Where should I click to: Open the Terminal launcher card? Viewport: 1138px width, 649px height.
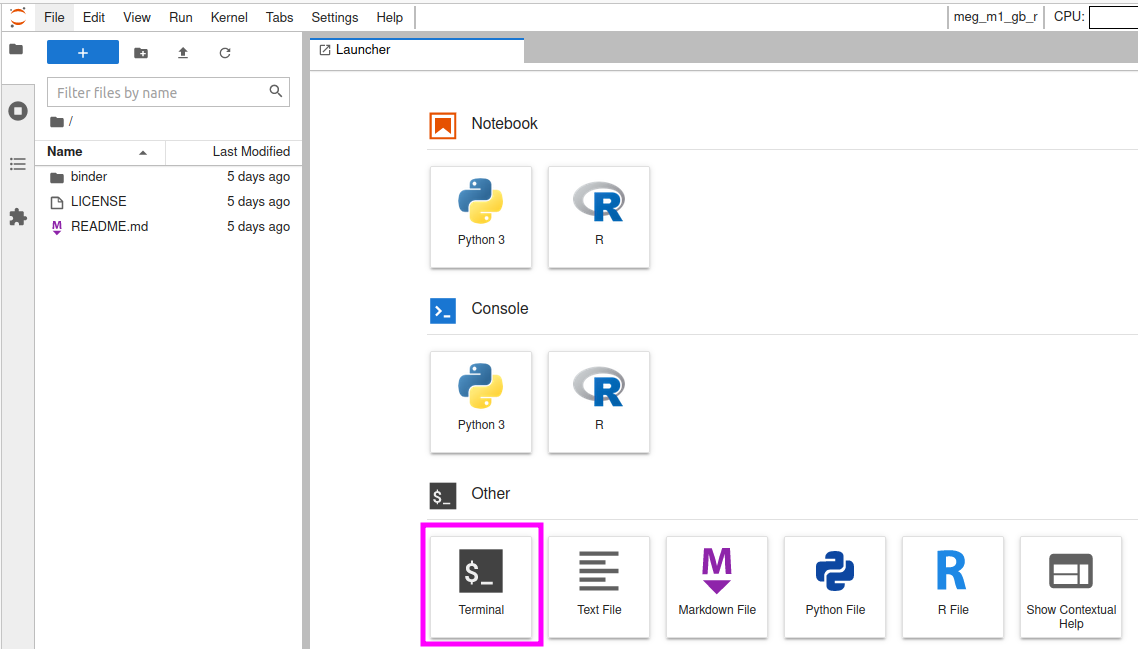(481, 585)
